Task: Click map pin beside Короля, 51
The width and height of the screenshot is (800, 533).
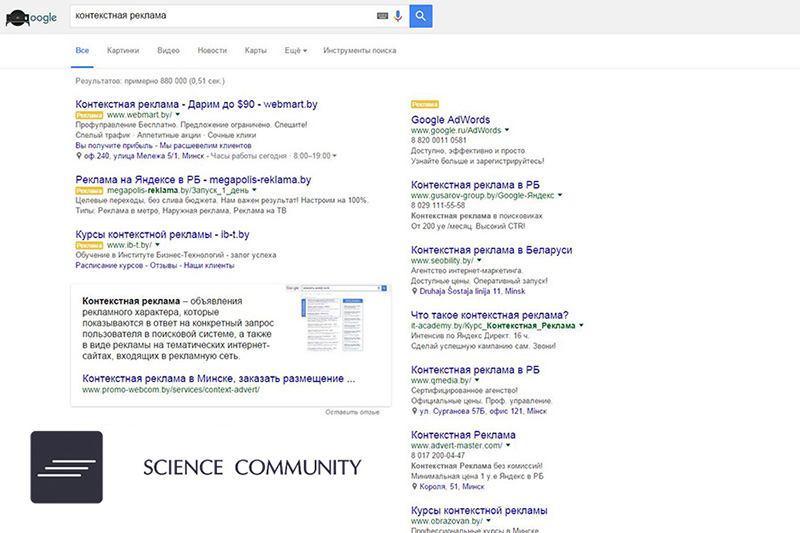Action: tap(414, 487)
